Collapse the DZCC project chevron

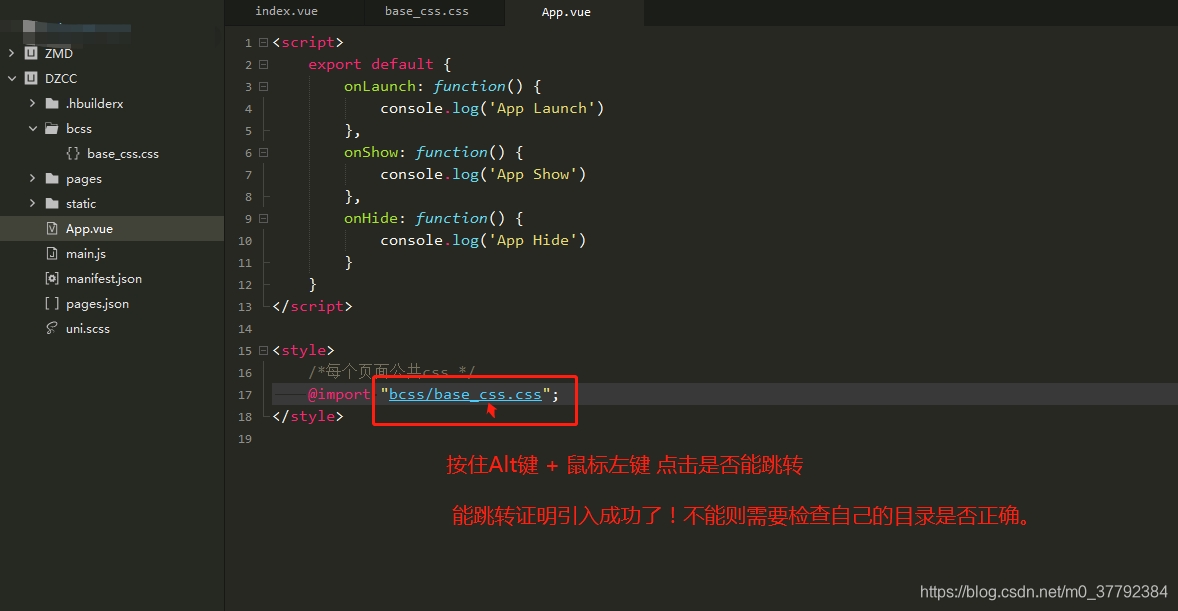[11, 78]
